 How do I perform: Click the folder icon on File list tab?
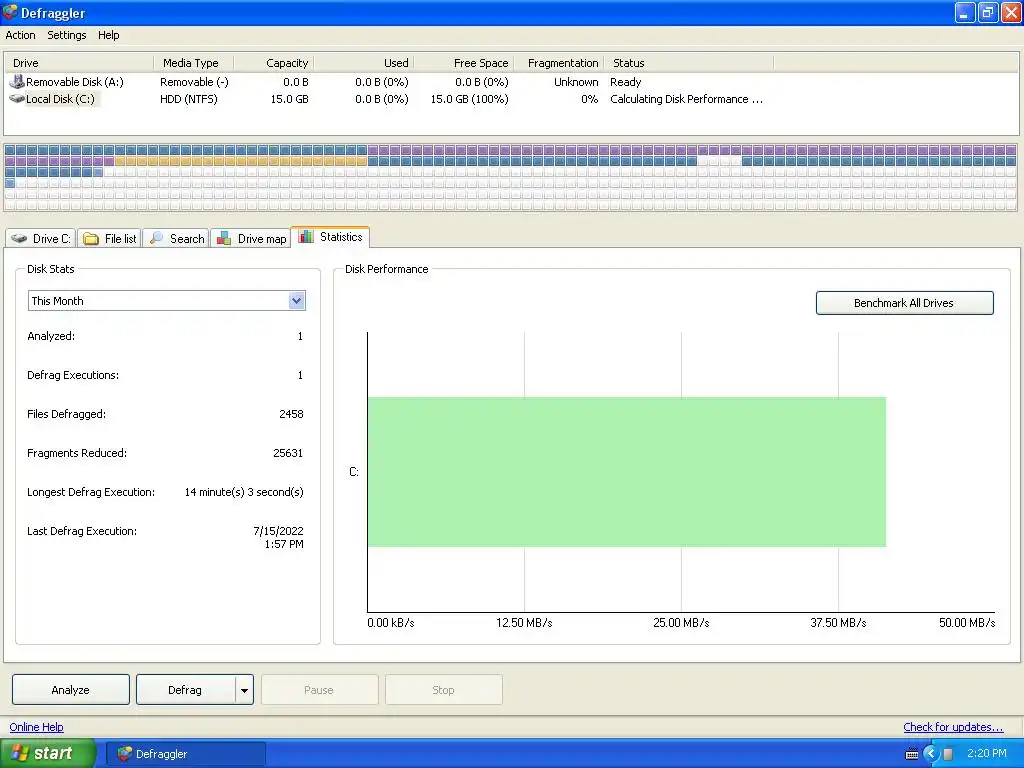(91, 239)
